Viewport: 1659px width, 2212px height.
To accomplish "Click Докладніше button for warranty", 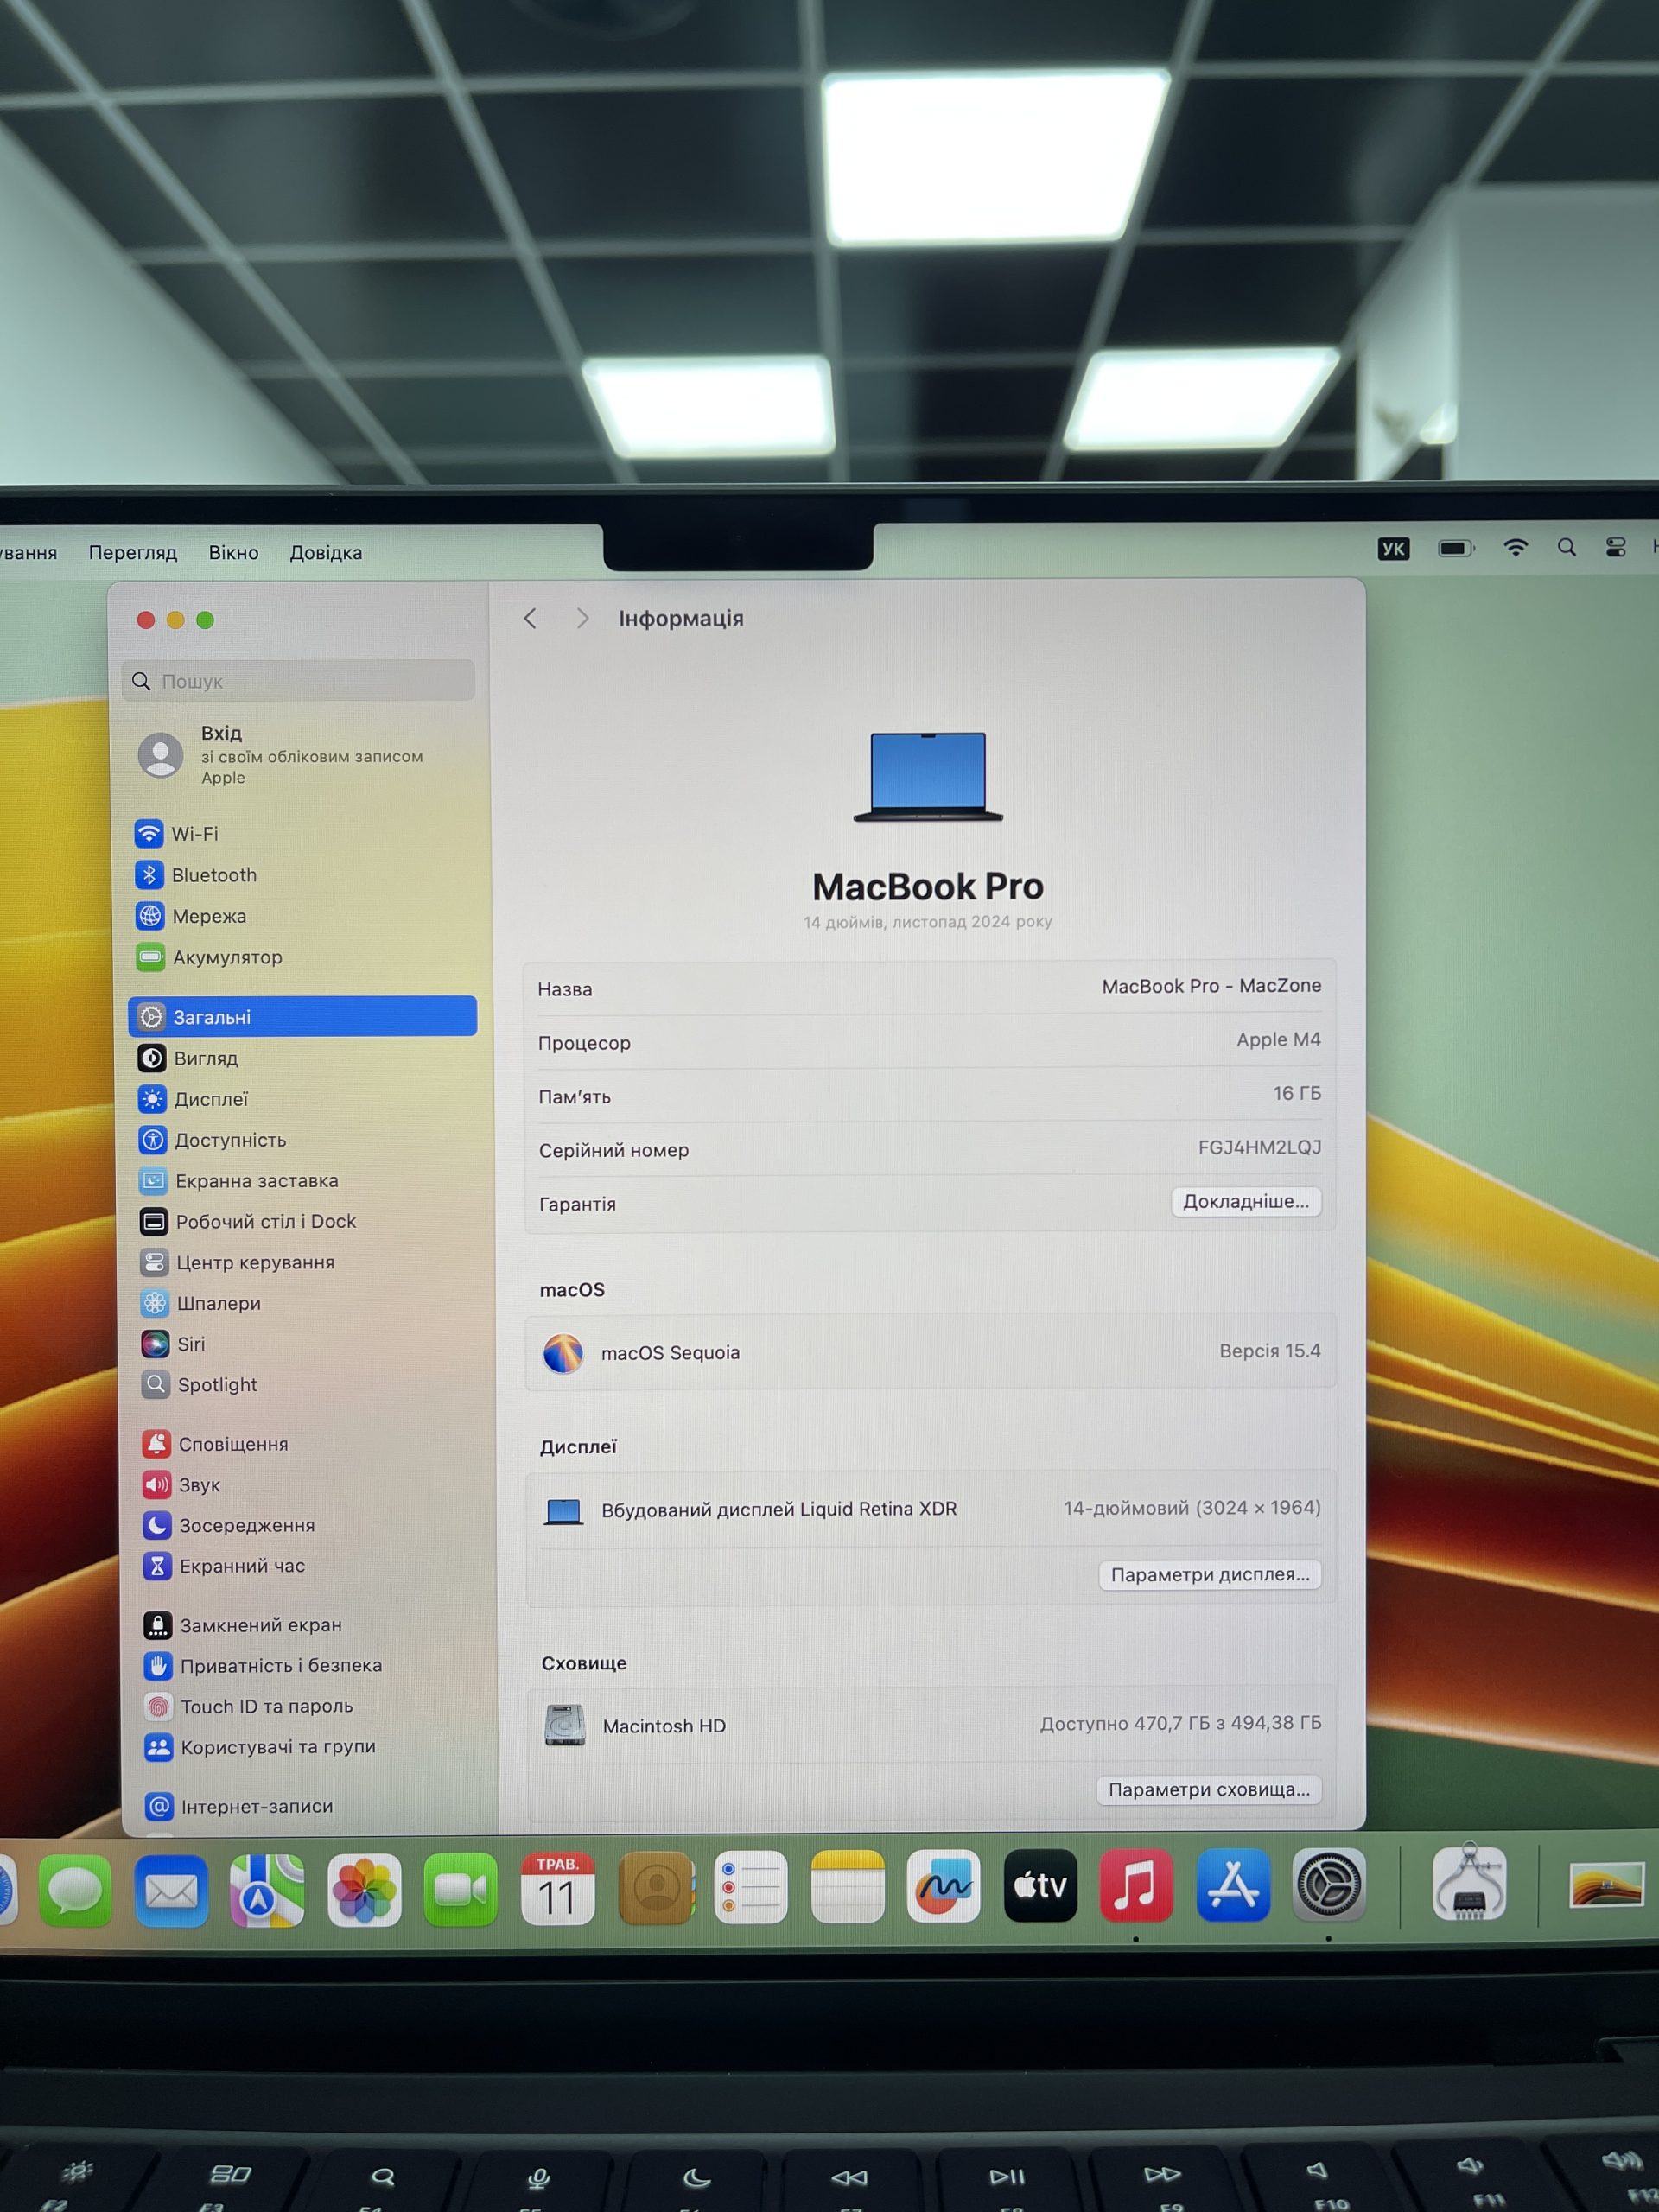I will click(1246, 1201).
